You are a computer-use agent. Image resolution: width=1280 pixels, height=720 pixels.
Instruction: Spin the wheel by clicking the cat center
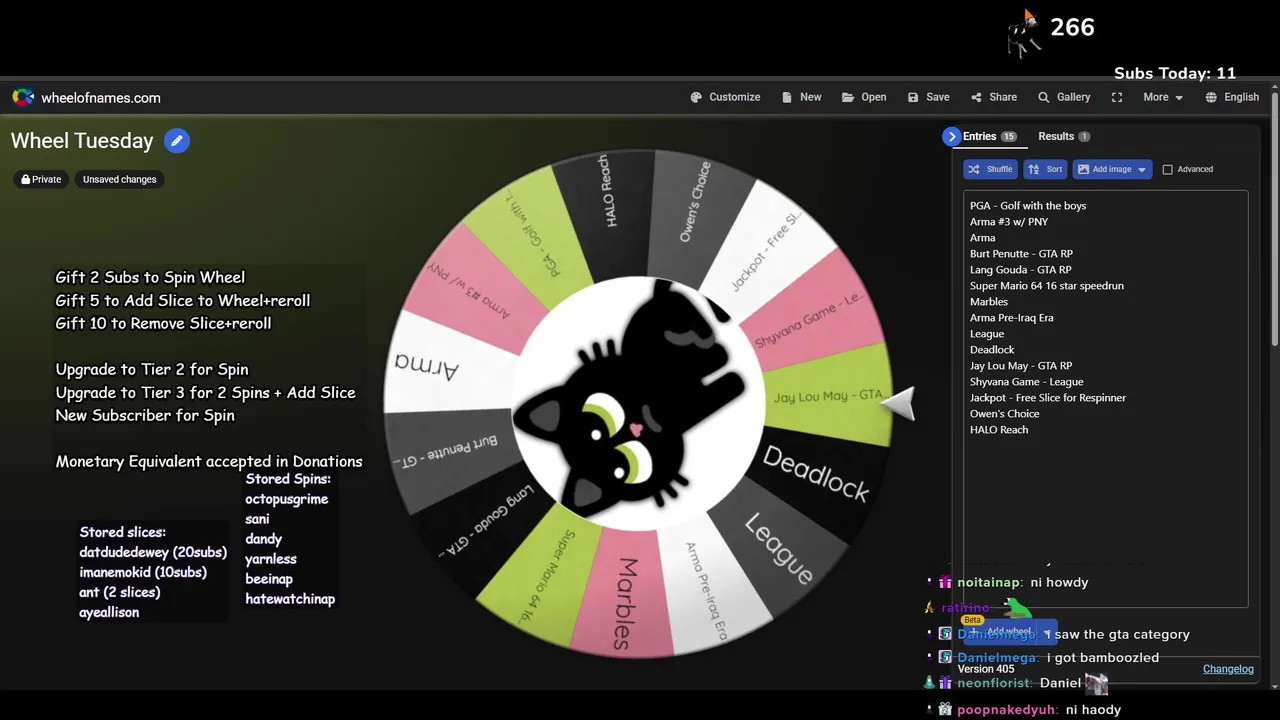click(x=637, y=403)
